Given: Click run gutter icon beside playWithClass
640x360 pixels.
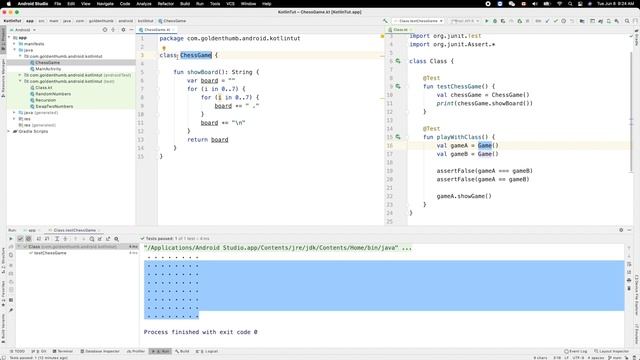Looking at the screenshot, I should point(398,137).
